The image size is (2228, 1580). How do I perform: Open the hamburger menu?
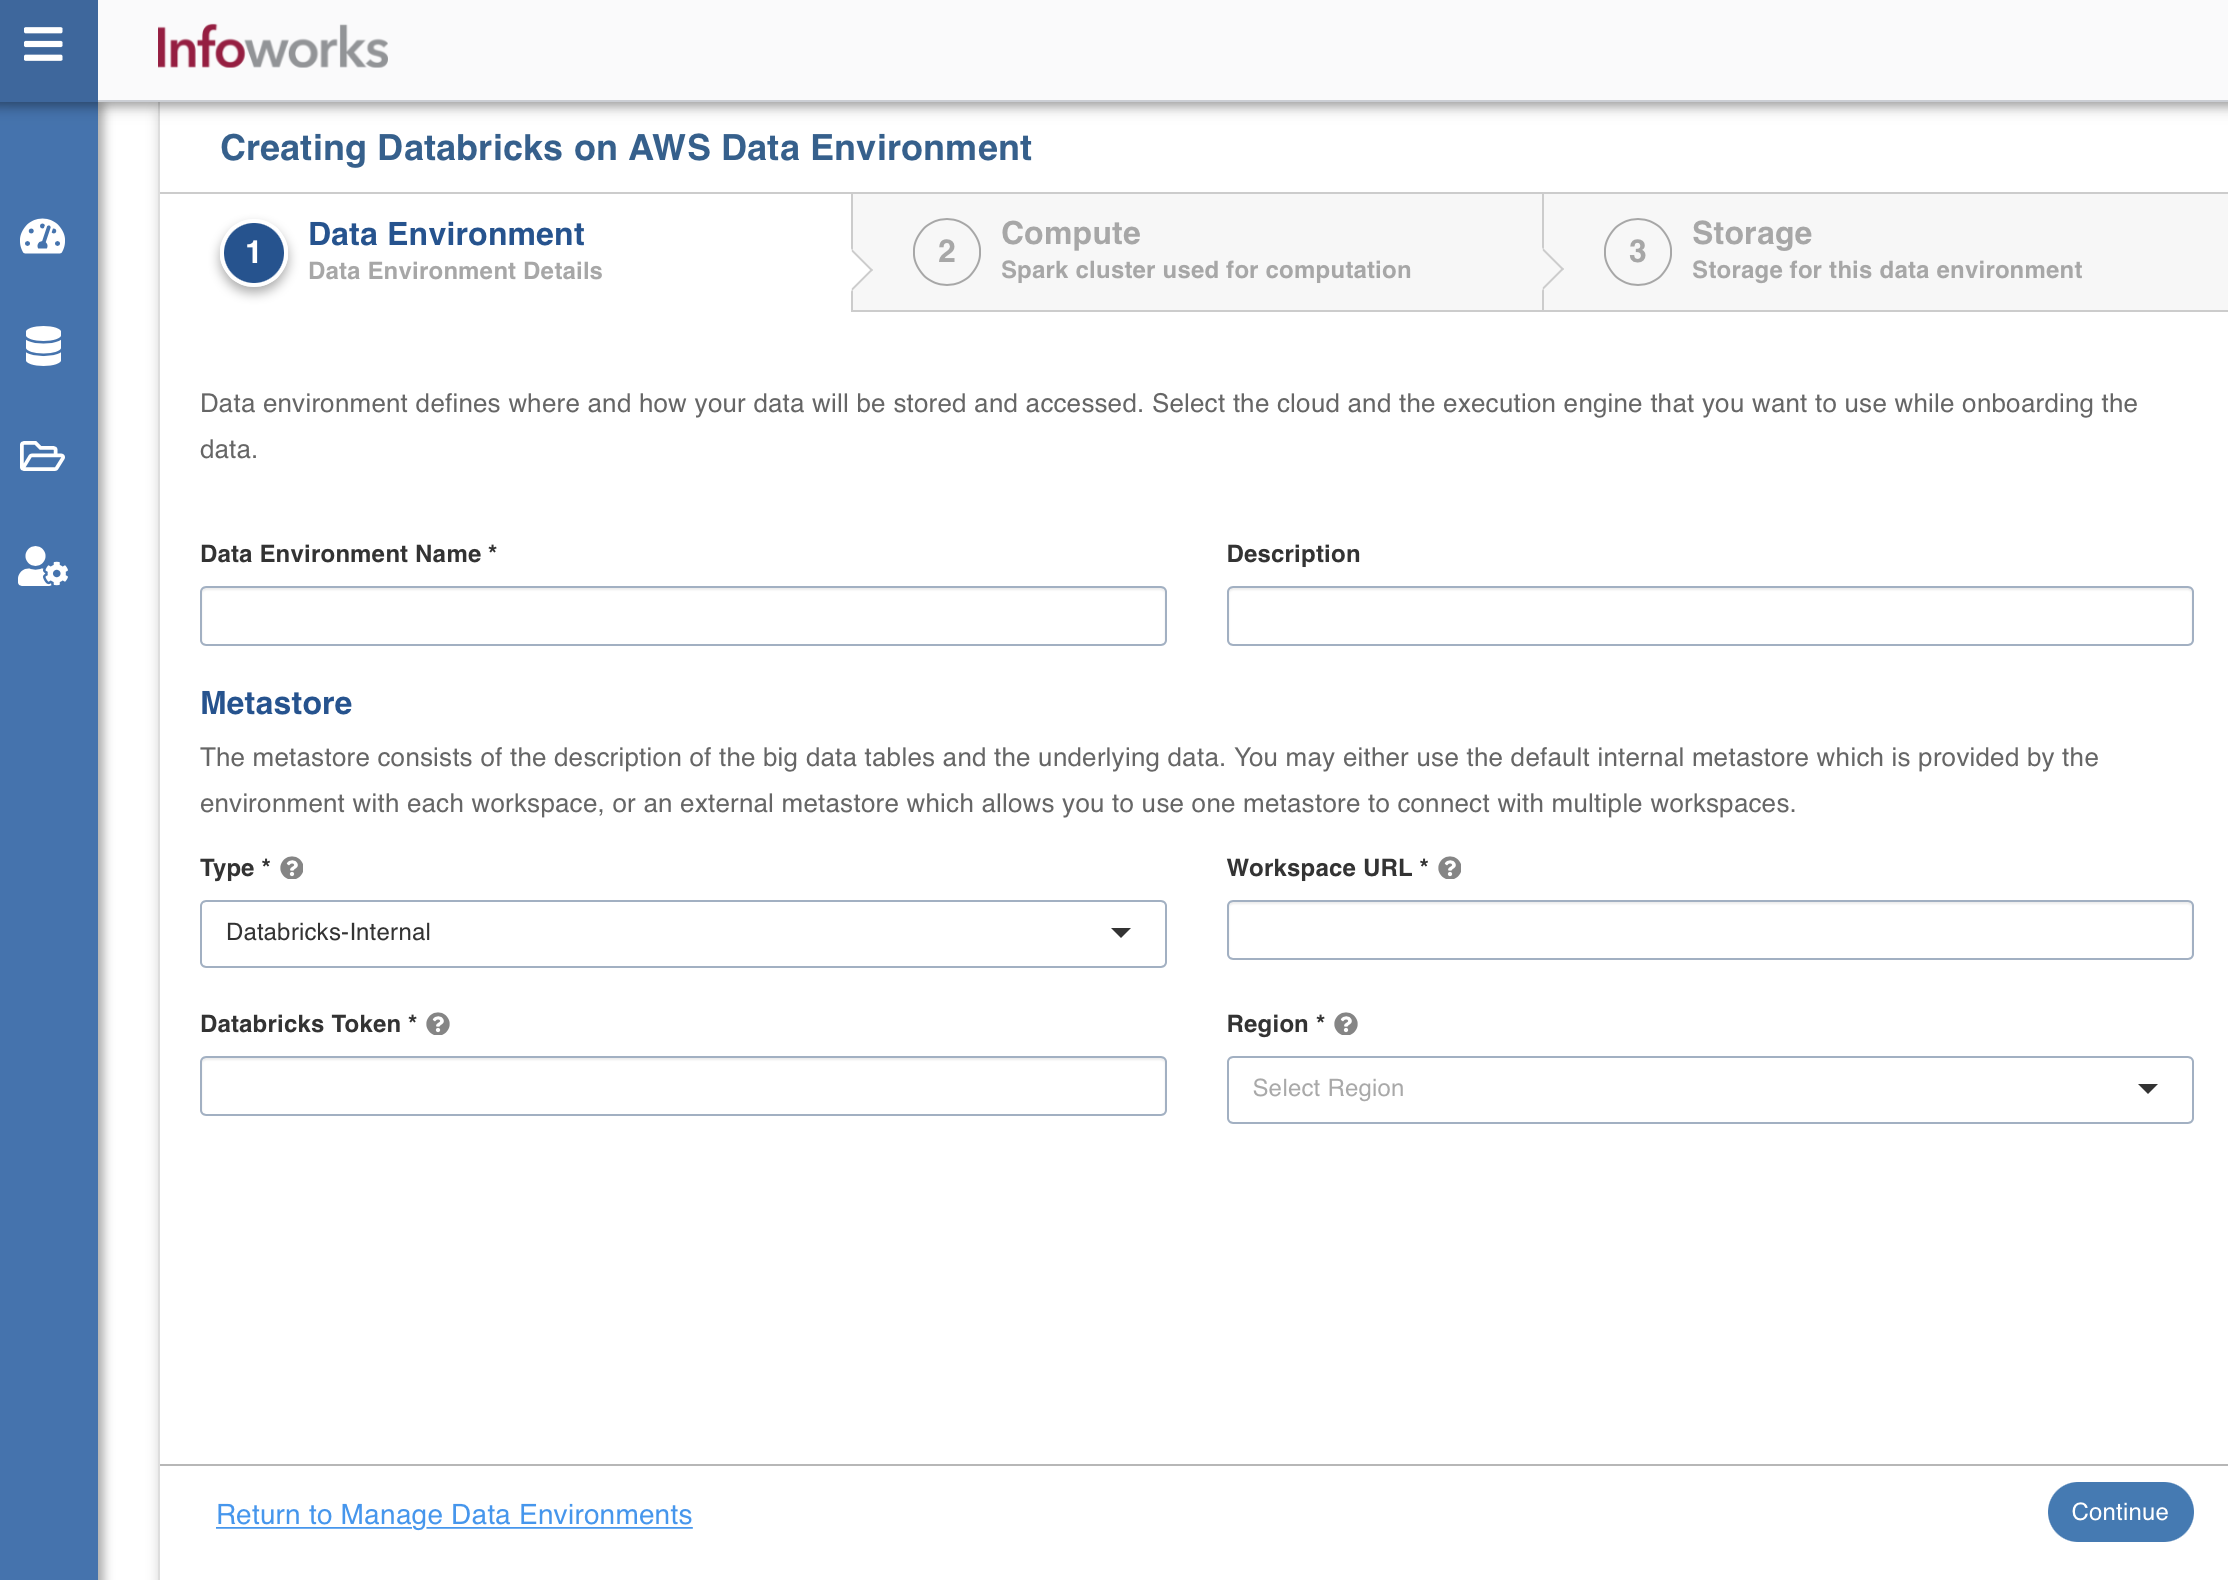[43, 45]
